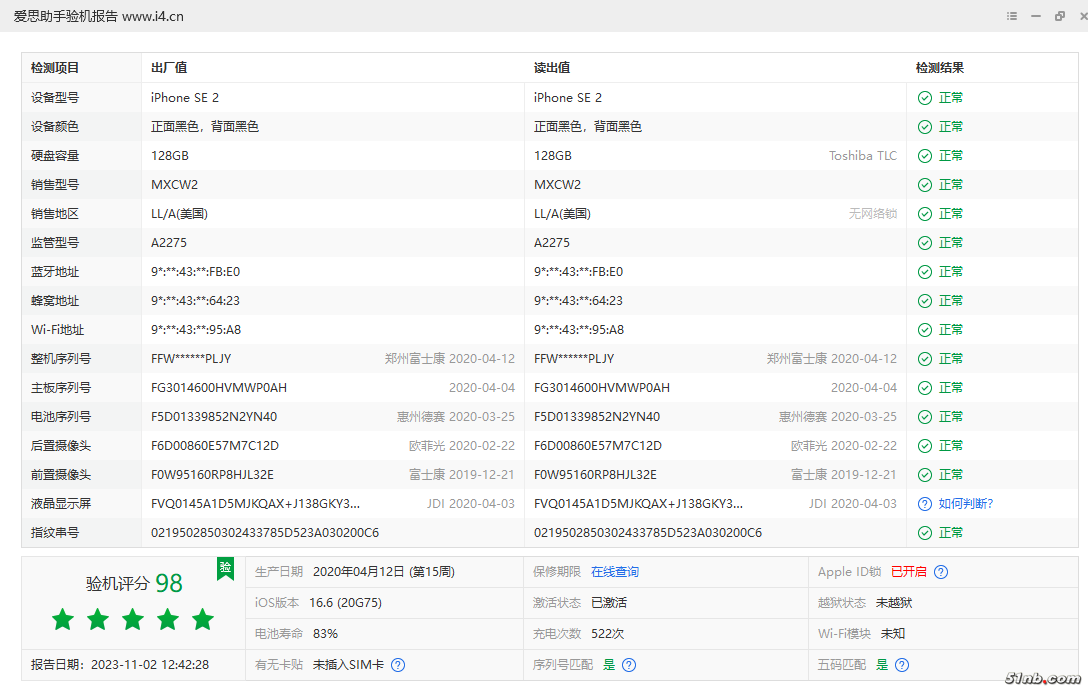Click the green check icon for 蜂窝地址
Image resolution: width=1088 pixels, height=691 pixels.
pyautogui.click(x=925, y=301)
